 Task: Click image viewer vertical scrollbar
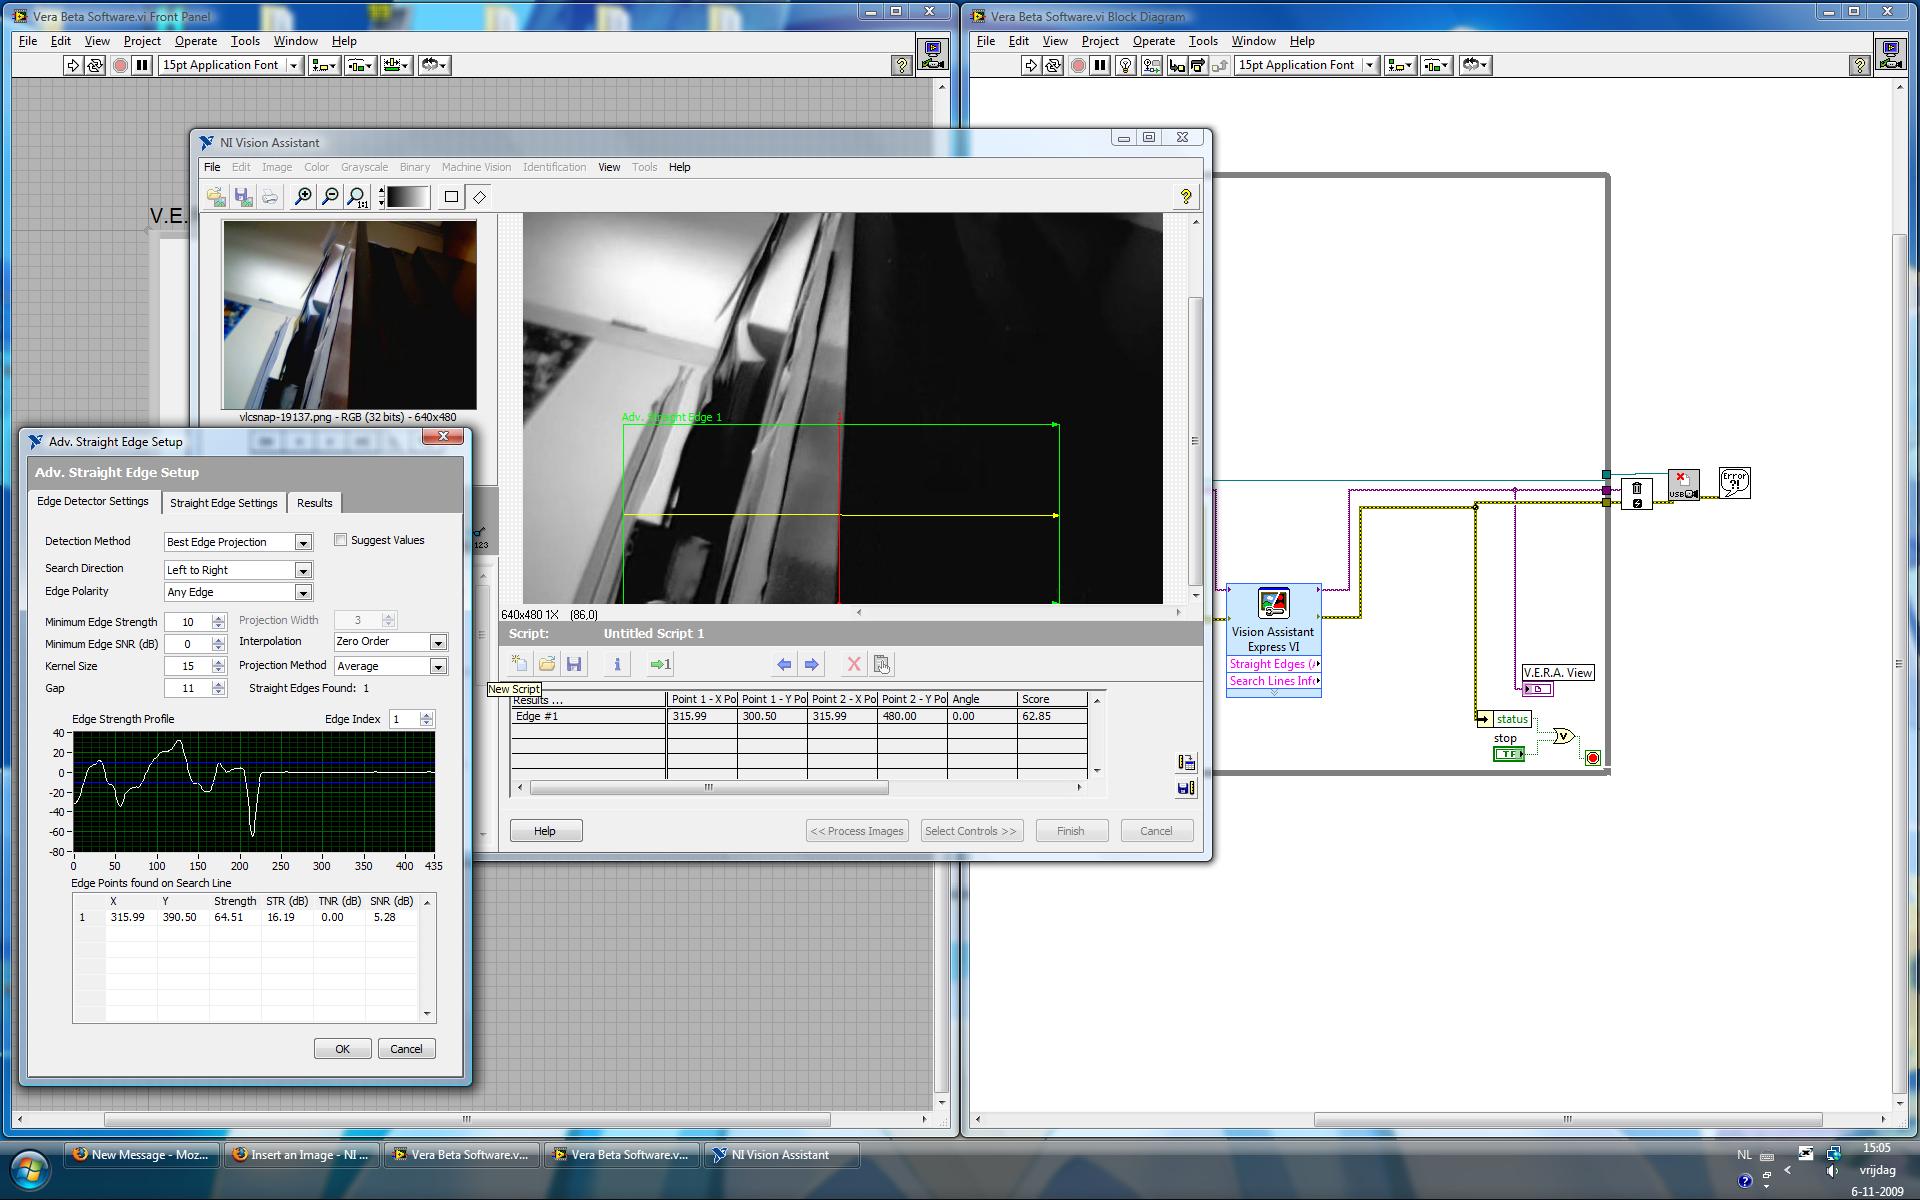(x=1195, y=441)
